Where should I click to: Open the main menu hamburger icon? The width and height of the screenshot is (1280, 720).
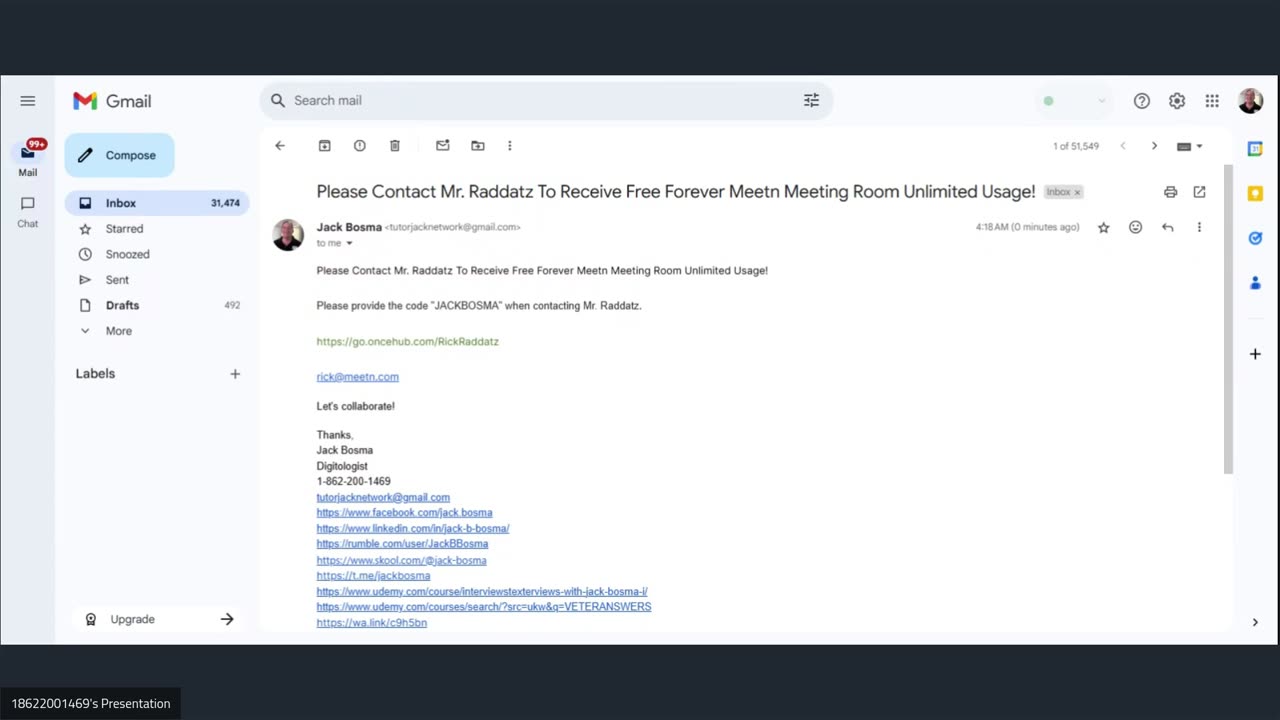pos(28,101)
